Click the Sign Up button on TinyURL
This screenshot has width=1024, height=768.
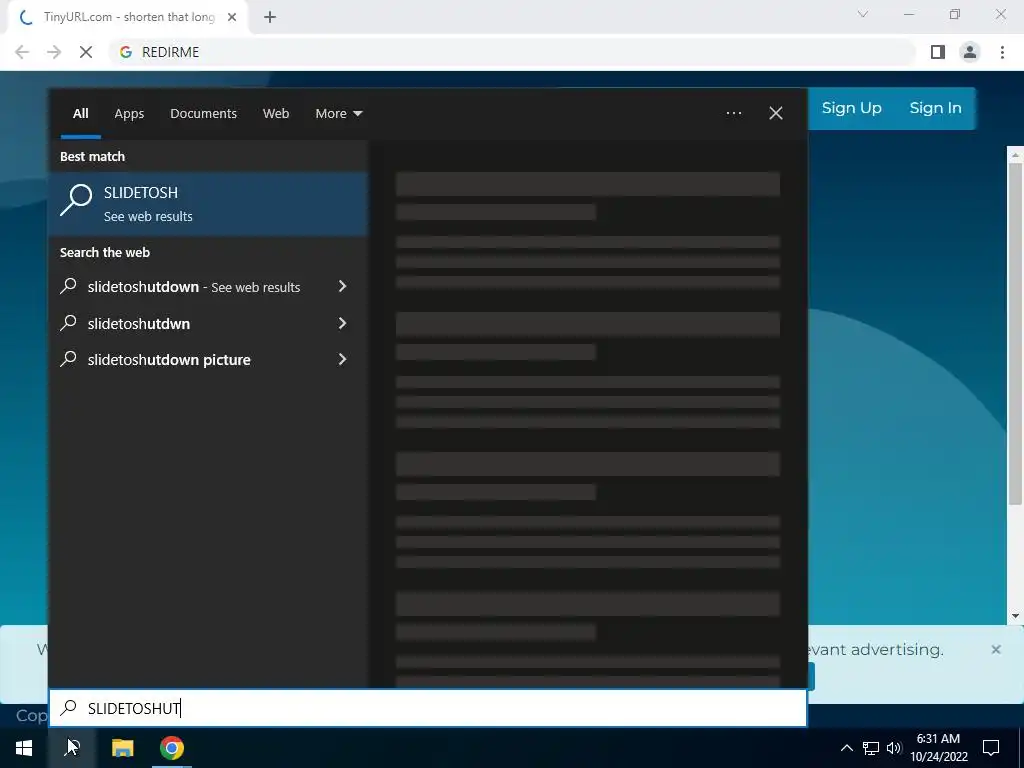coord(852,108)
